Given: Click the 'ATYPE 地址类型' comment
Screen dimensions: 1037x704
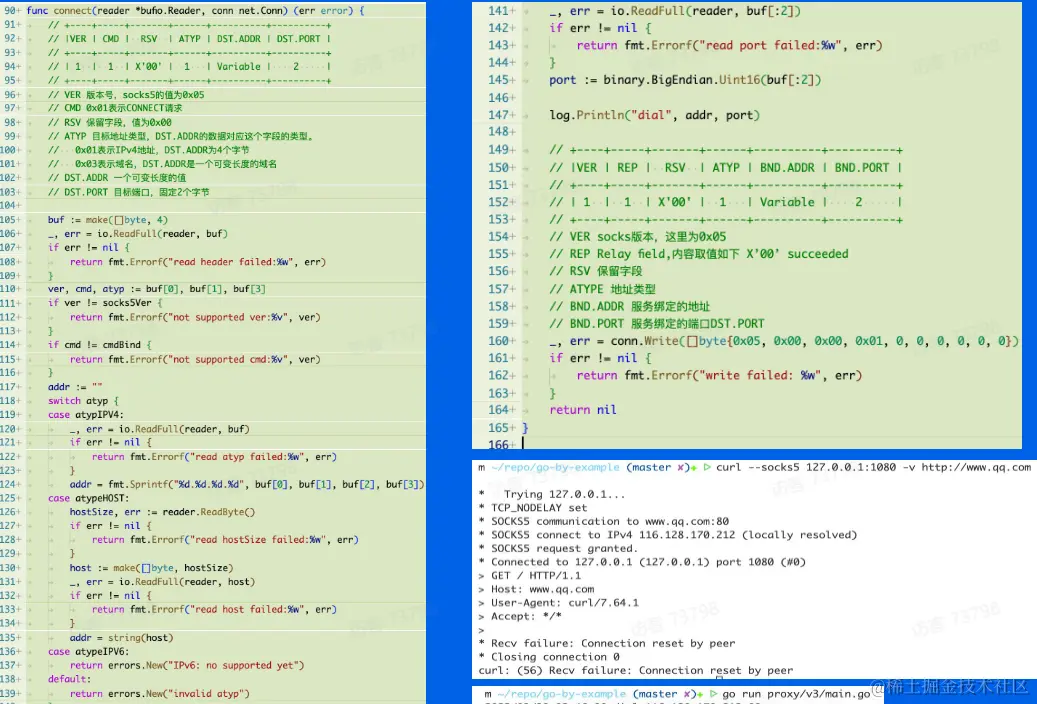Looking at the screenshot, I should 602,289.
